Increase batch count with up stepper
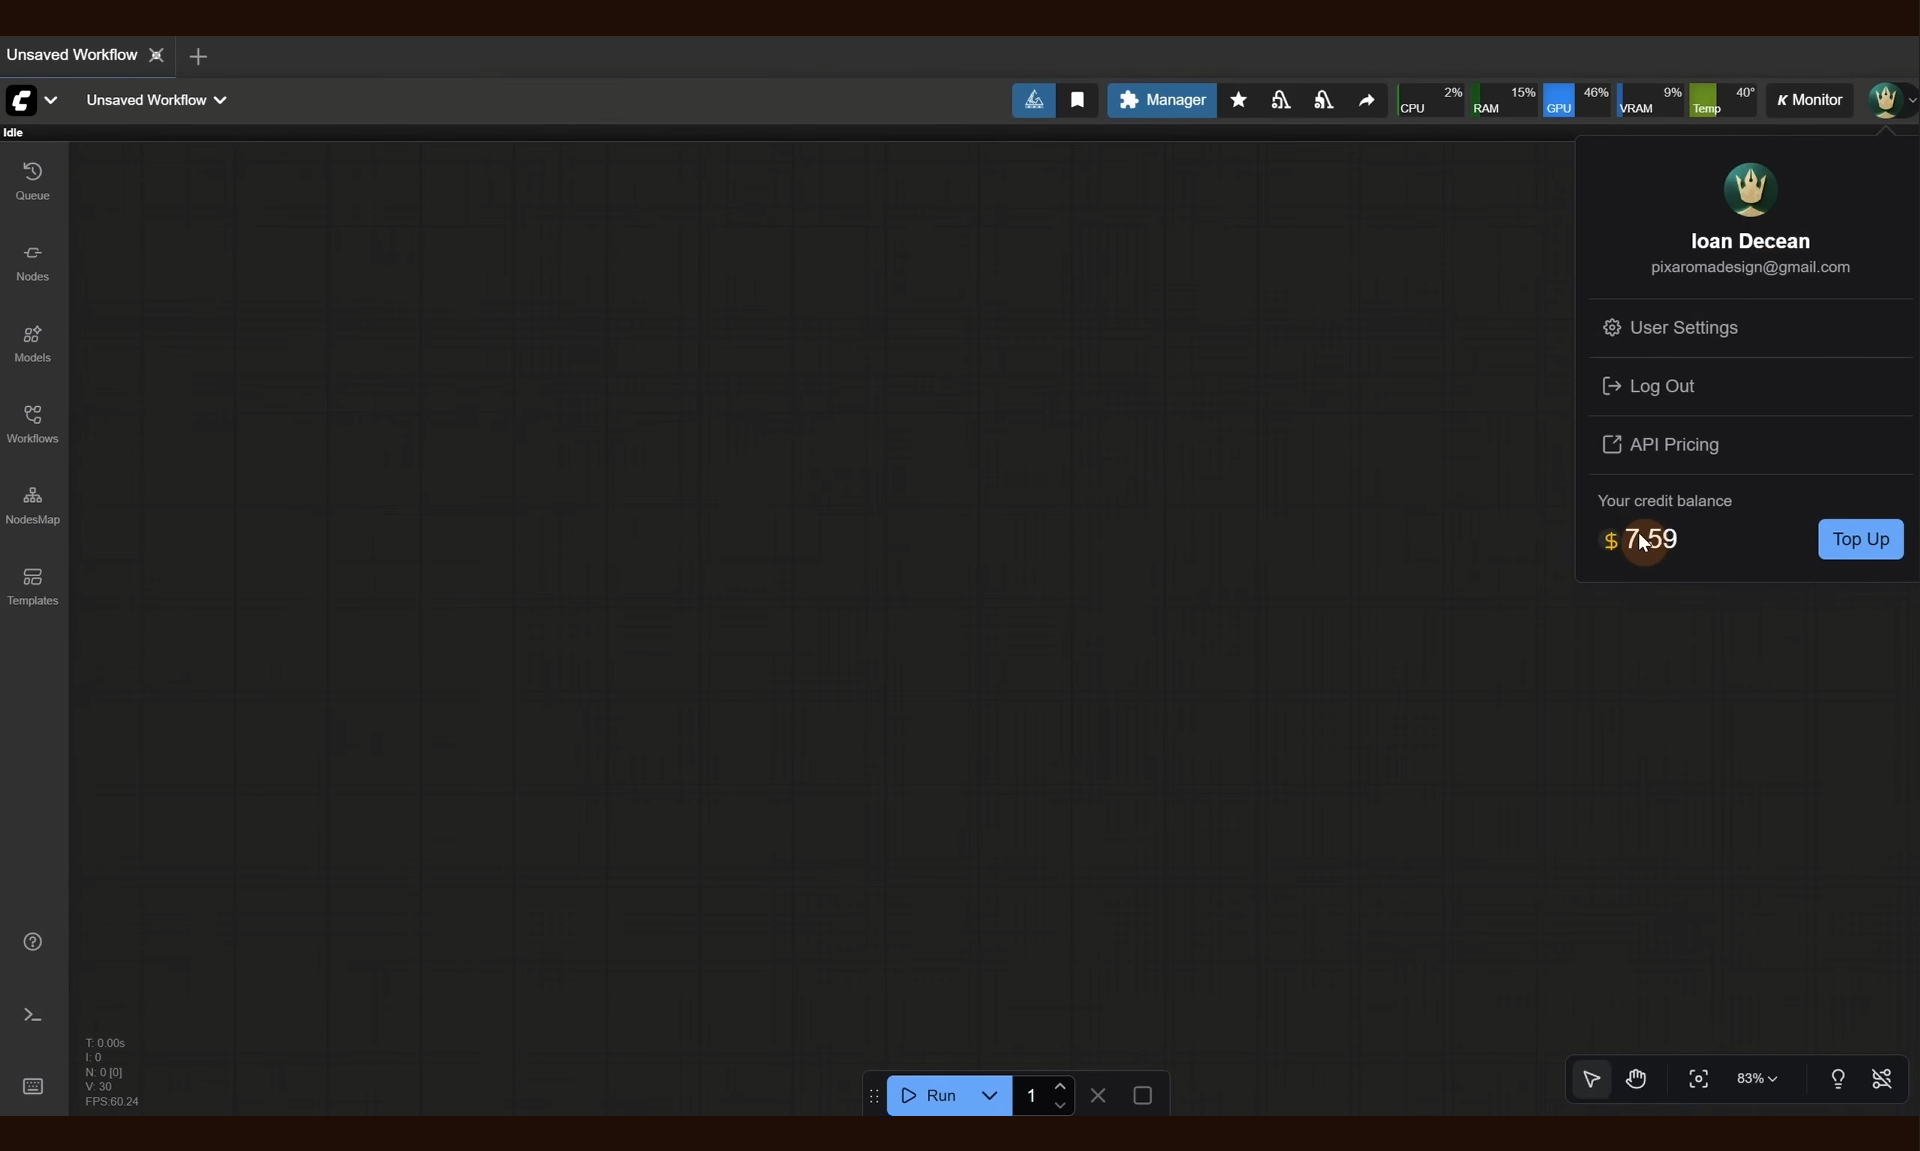This screenshot has height=1151, width=1920. point(1060,1087)
